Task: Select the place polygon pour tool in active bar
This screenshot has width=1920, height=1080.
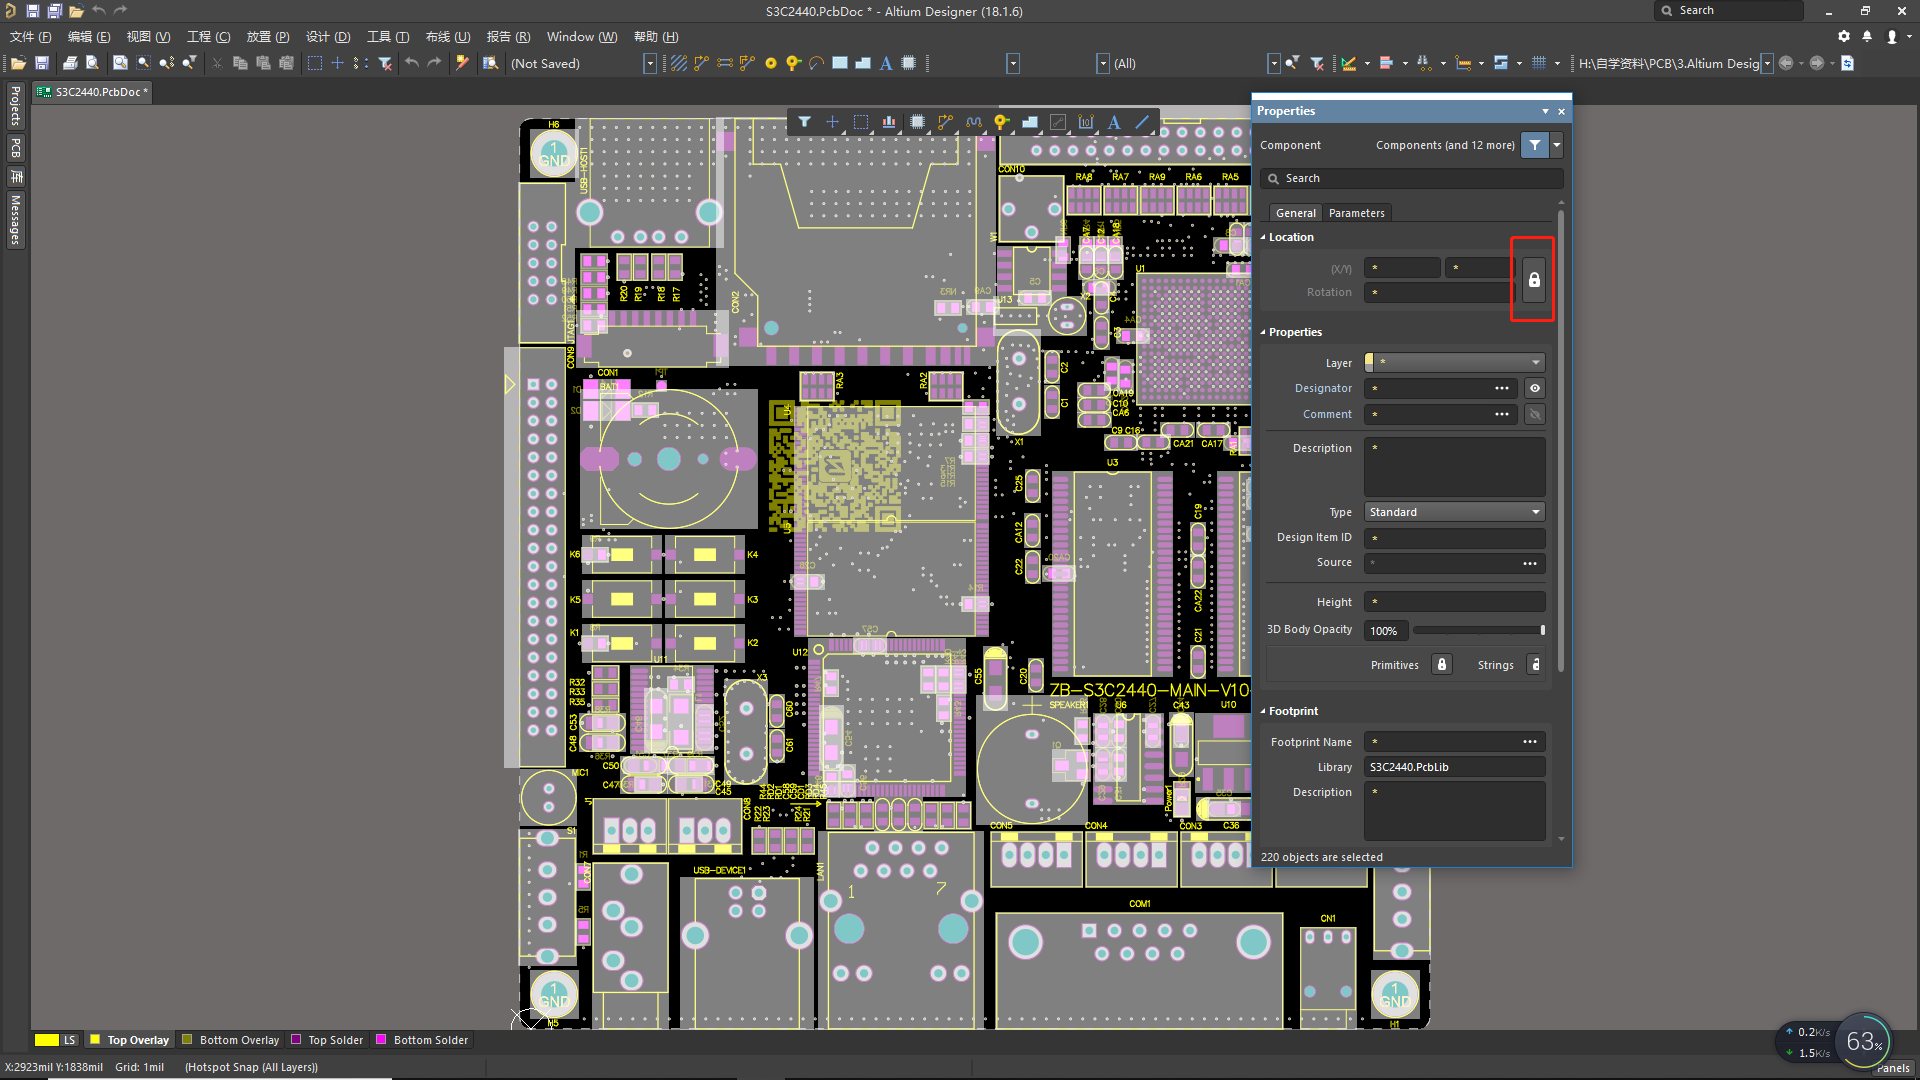Action: 1029,122
